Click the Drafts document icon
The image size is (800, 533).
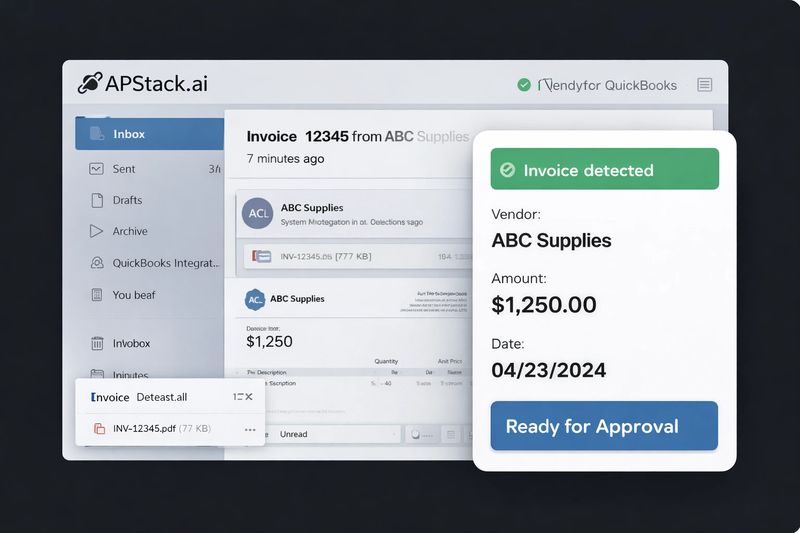pos(97,200)
